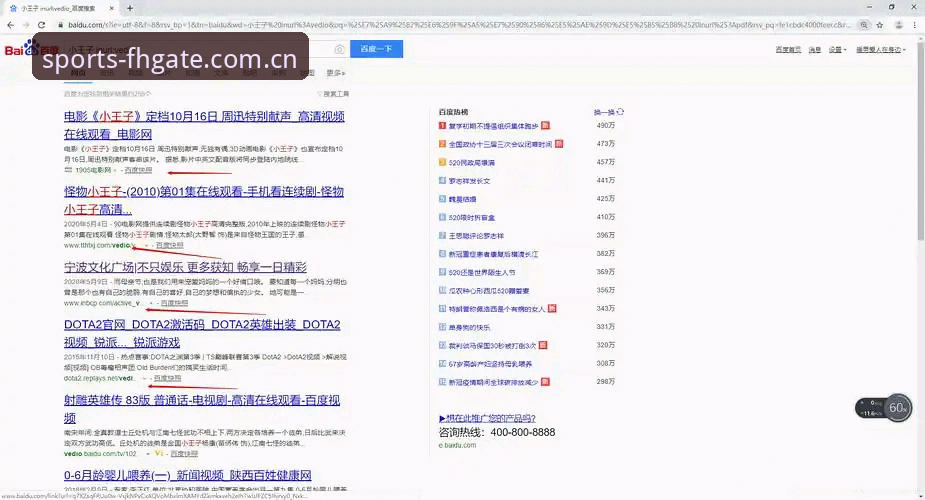Click the 400-800-8888 hotline number
Image resolution: width=925 pixels, height=500 pixels.
pos(522,432)
